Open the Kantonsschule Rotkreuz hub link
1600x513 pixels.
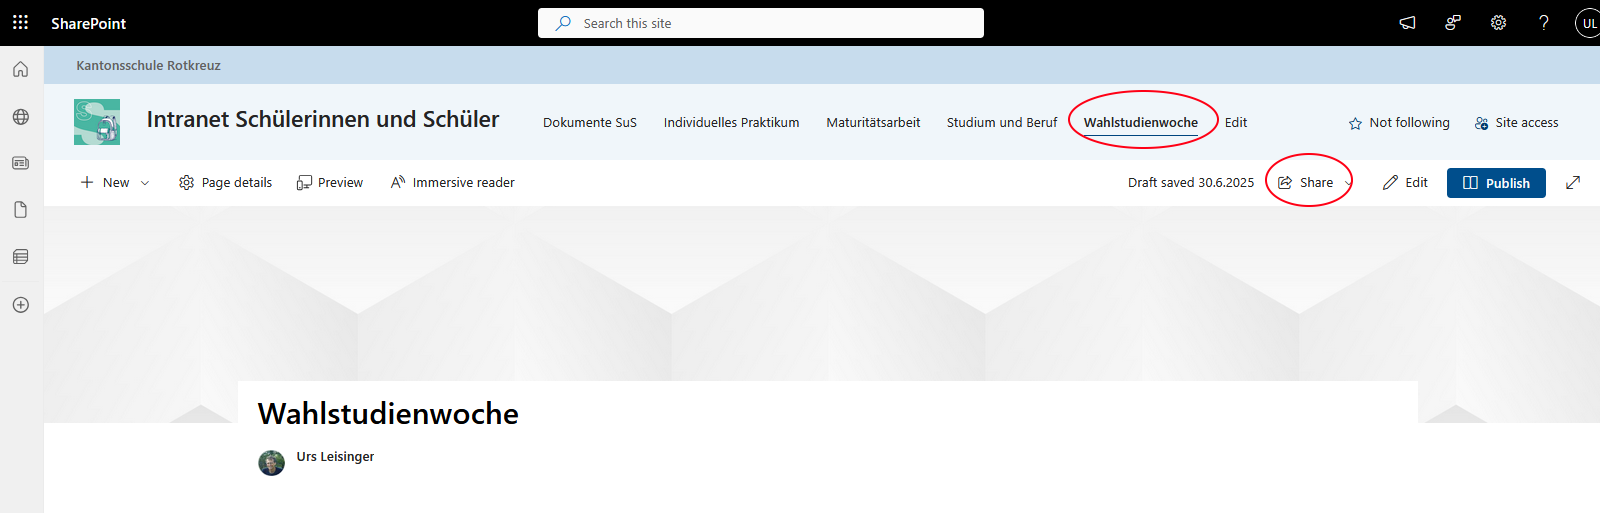coord(148,65)
